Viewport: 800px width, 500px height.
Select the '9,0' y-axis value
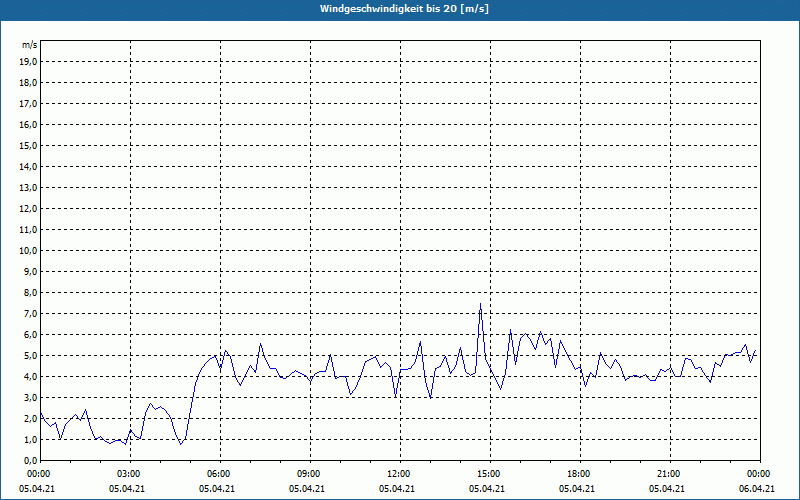[30, 271]
